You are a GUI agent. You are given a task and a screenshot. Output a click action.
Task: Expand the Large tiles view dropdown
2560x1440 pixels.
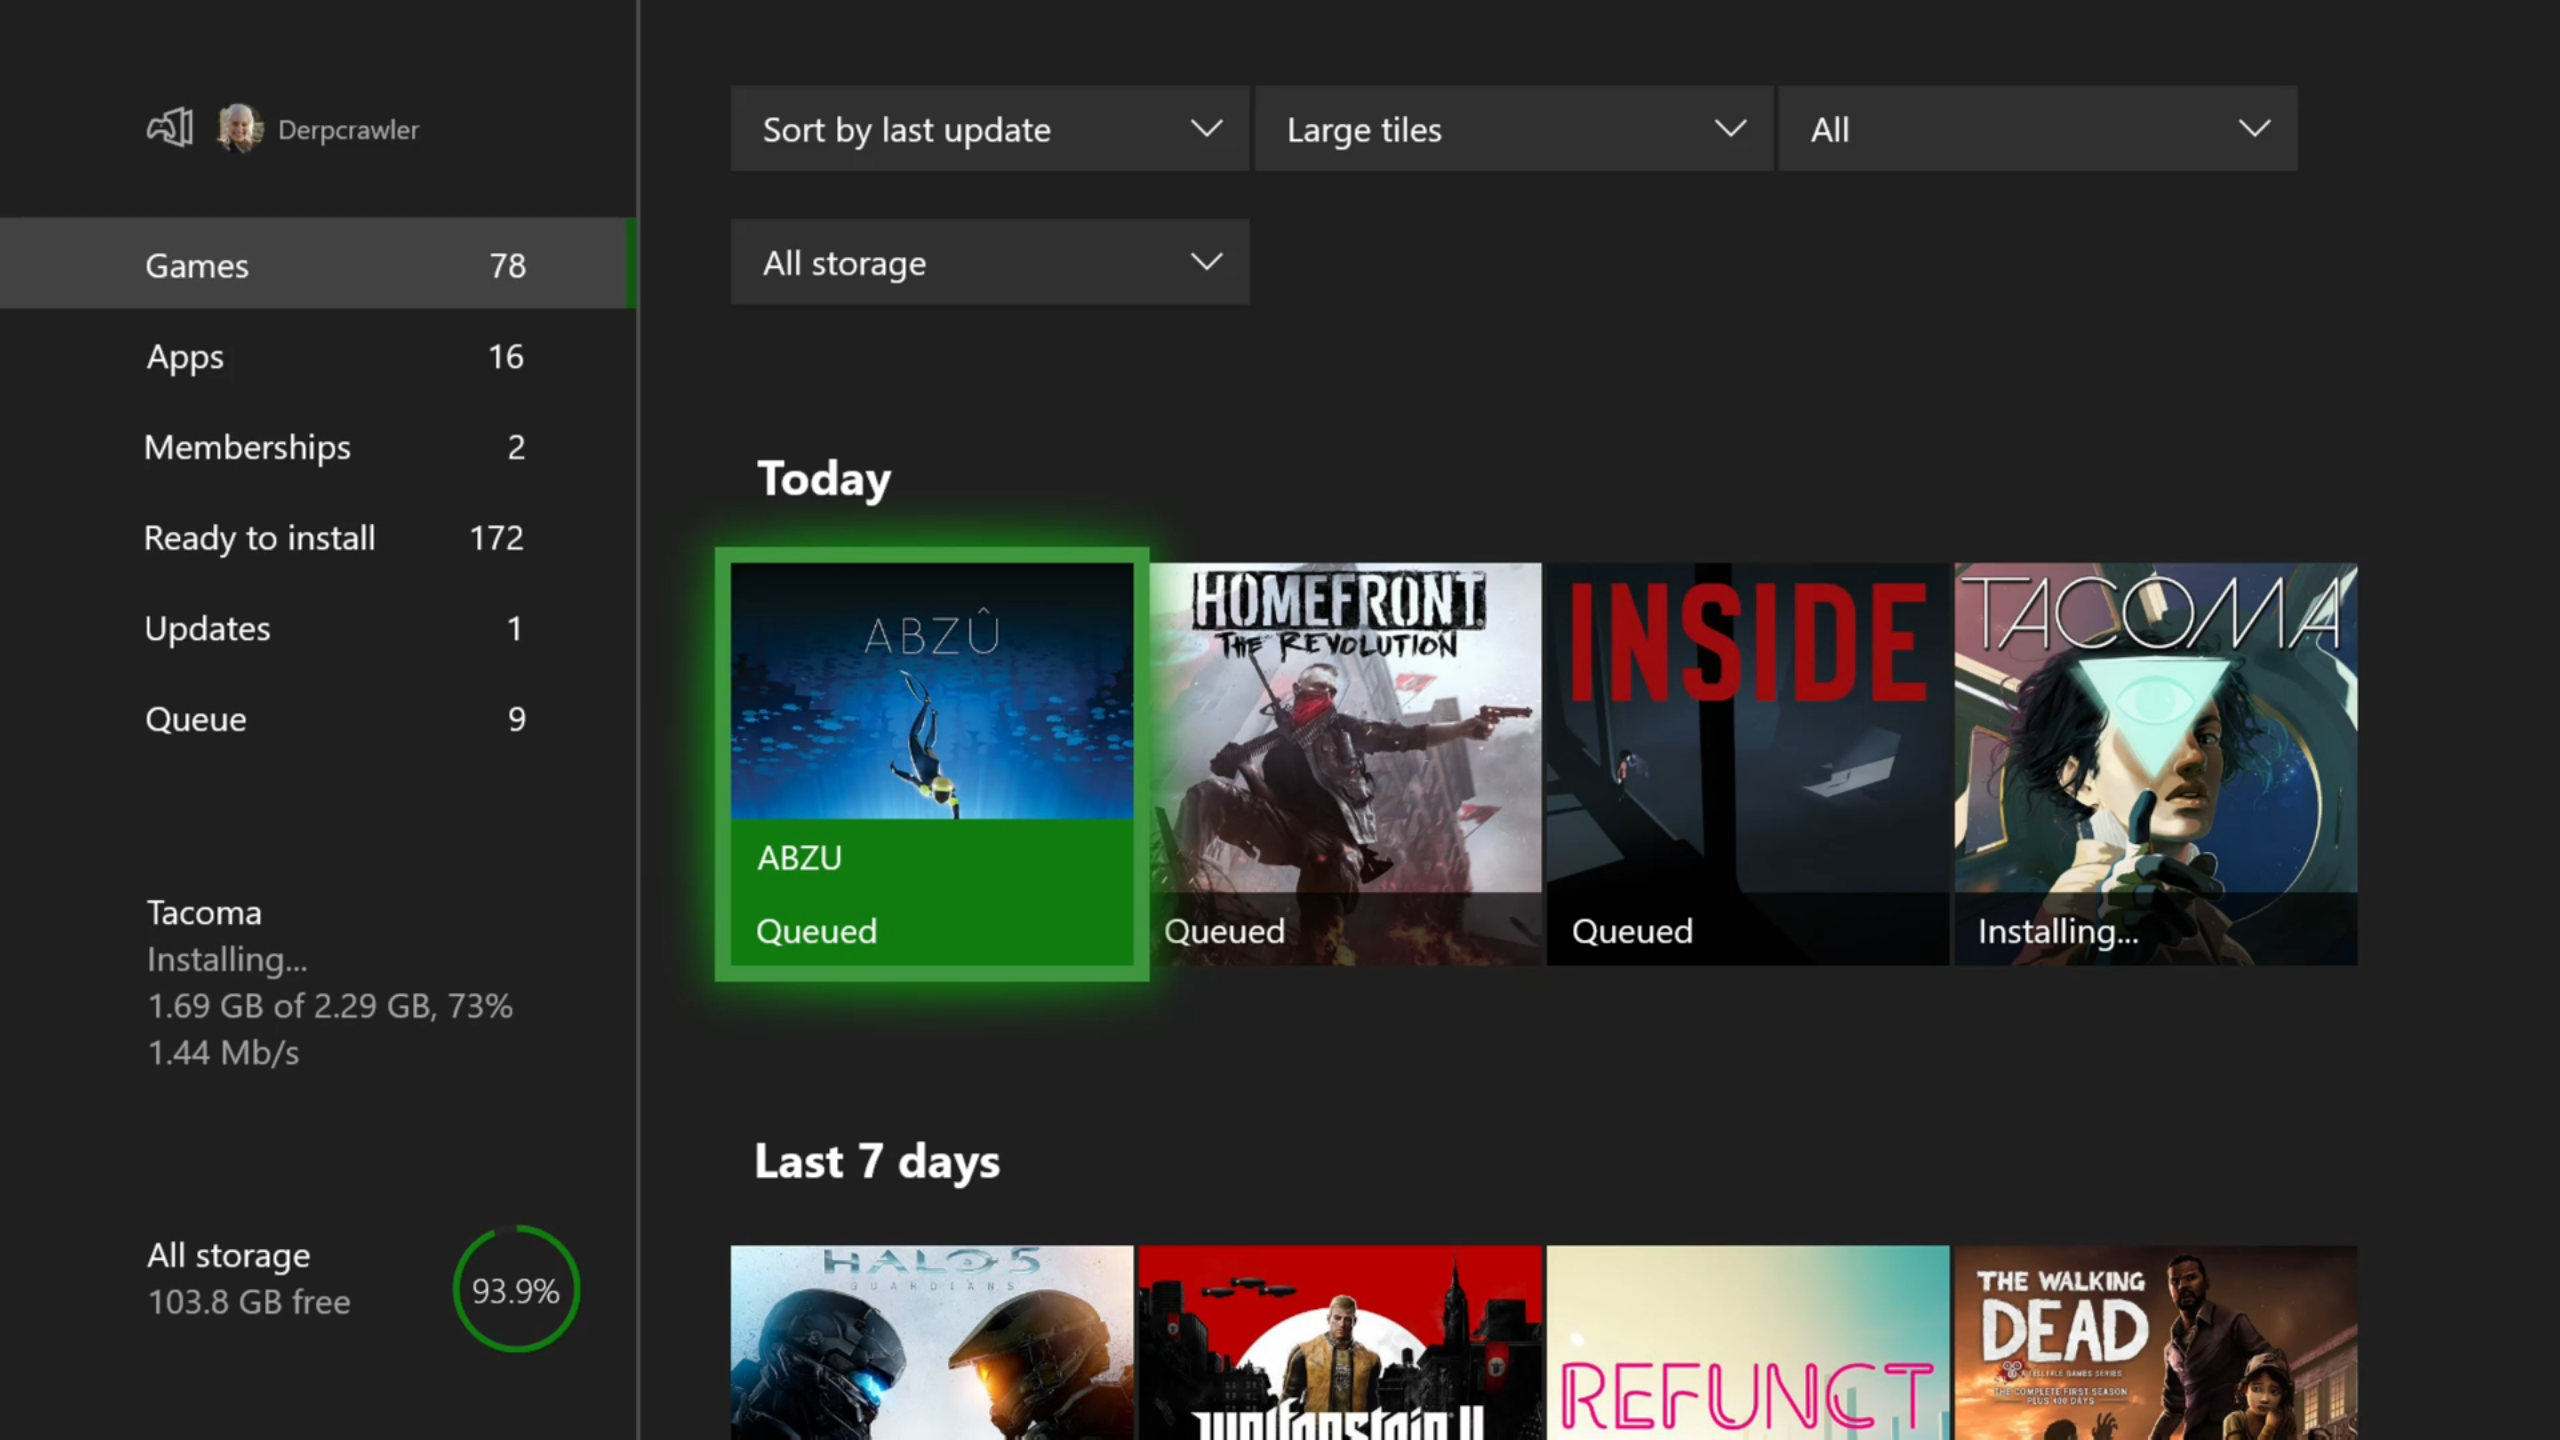(1514, 128)
